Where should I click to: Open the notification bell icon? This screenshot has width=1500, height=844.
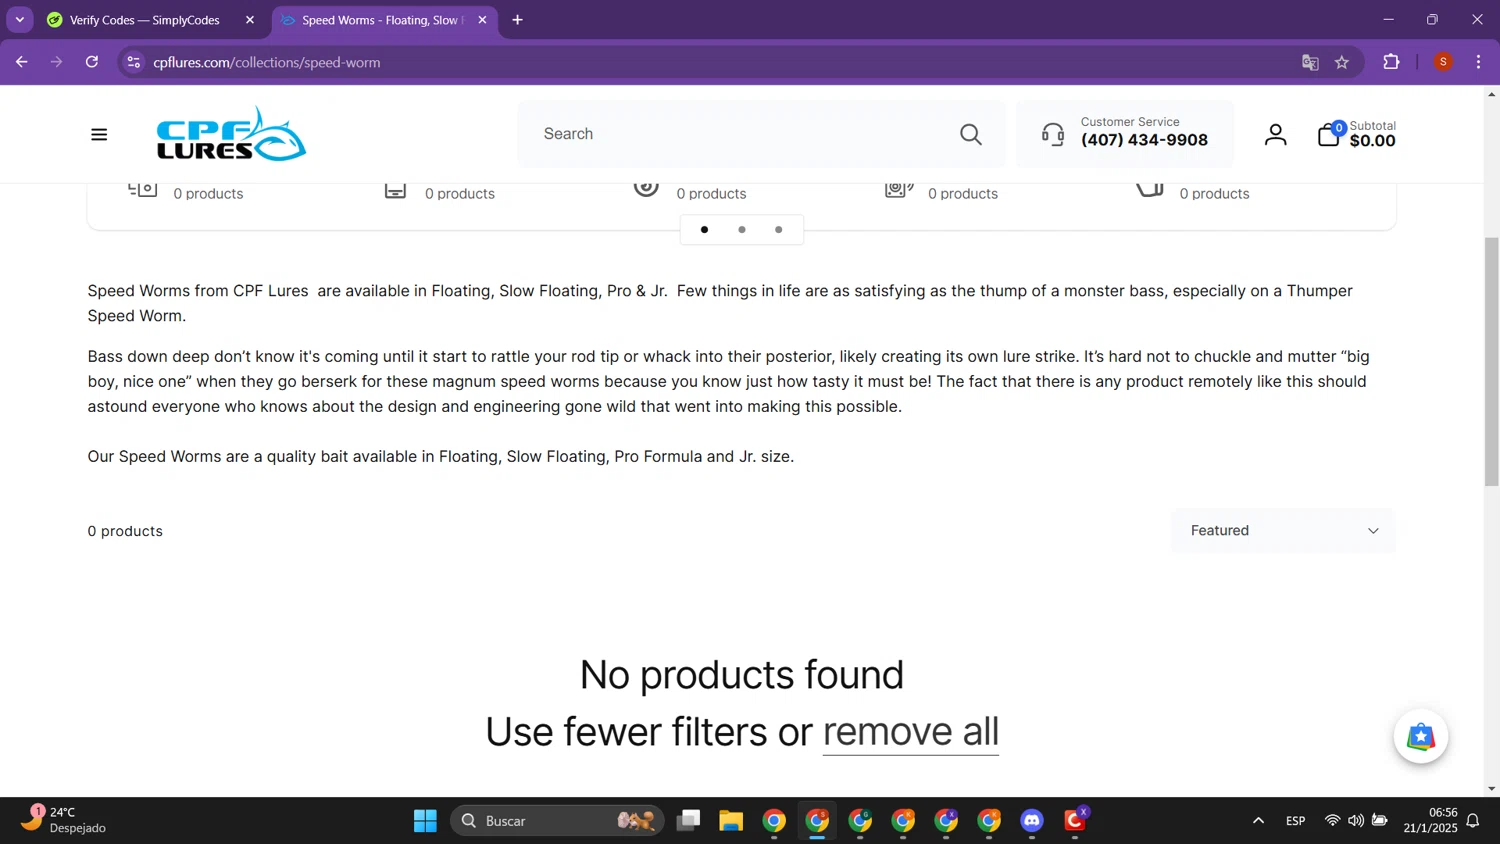[x=1473, y=821]
